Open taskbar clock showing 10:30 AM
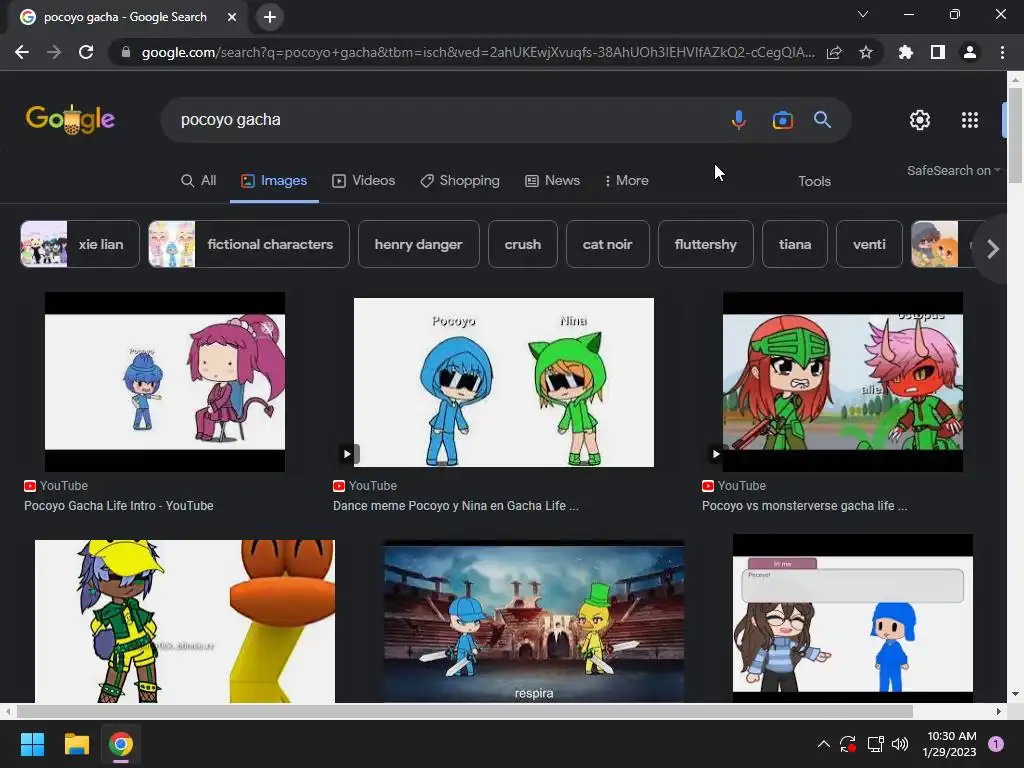 951,744
